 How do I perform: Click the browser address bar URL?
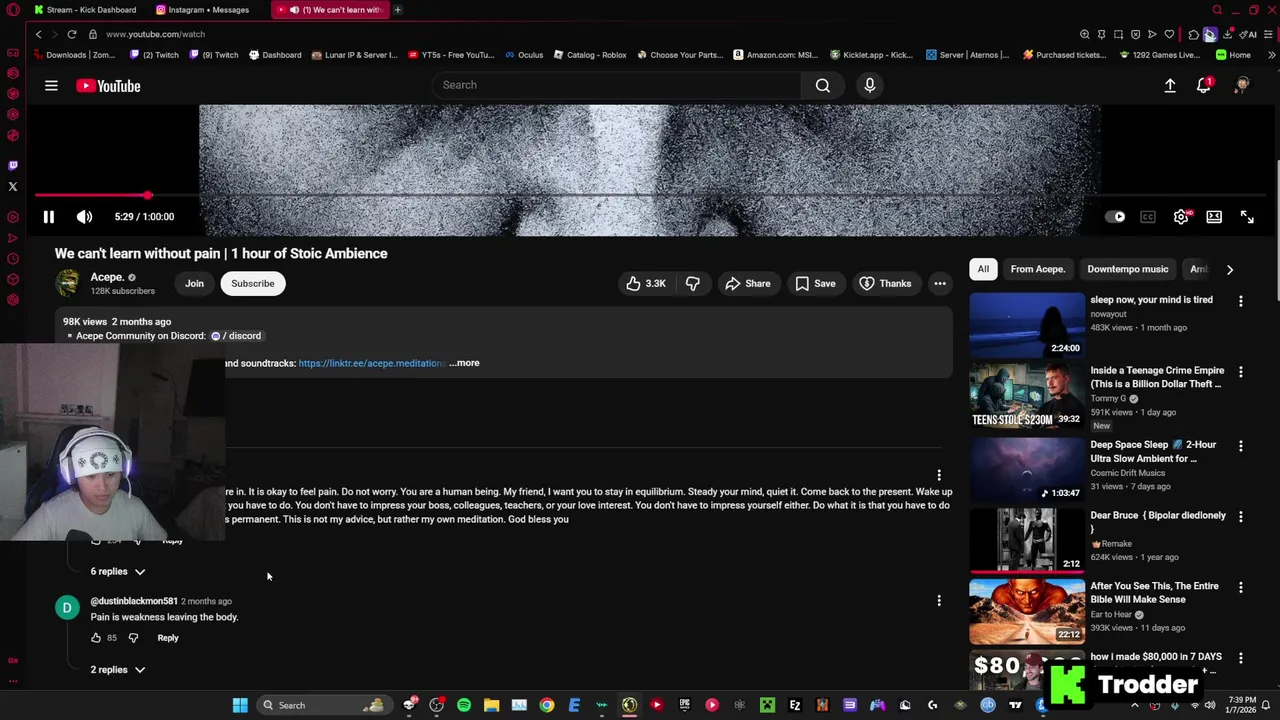click(155, 34)
